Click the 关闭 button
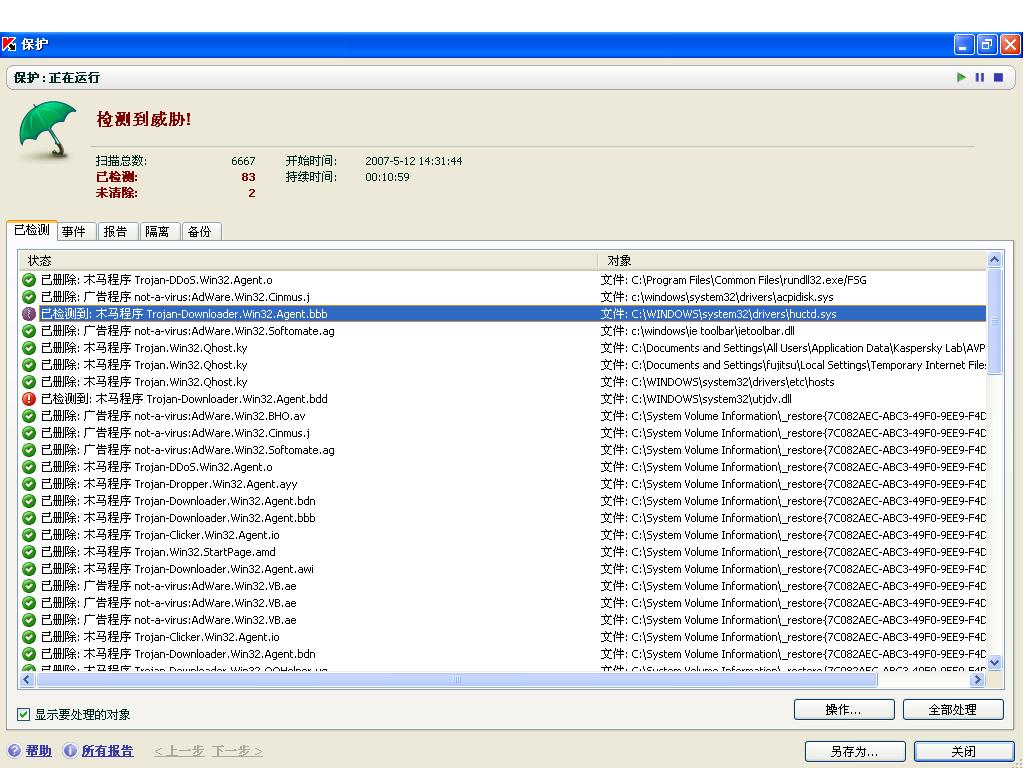 click(x=964, y=752)
